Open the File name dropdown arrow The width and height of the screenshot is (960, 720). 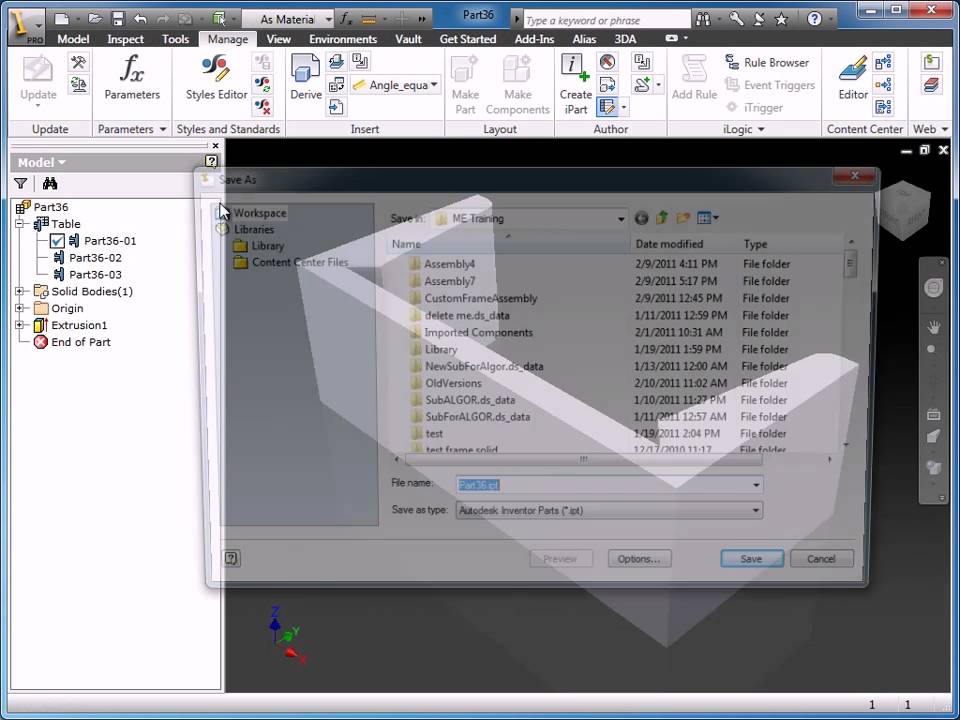point(756,485)
